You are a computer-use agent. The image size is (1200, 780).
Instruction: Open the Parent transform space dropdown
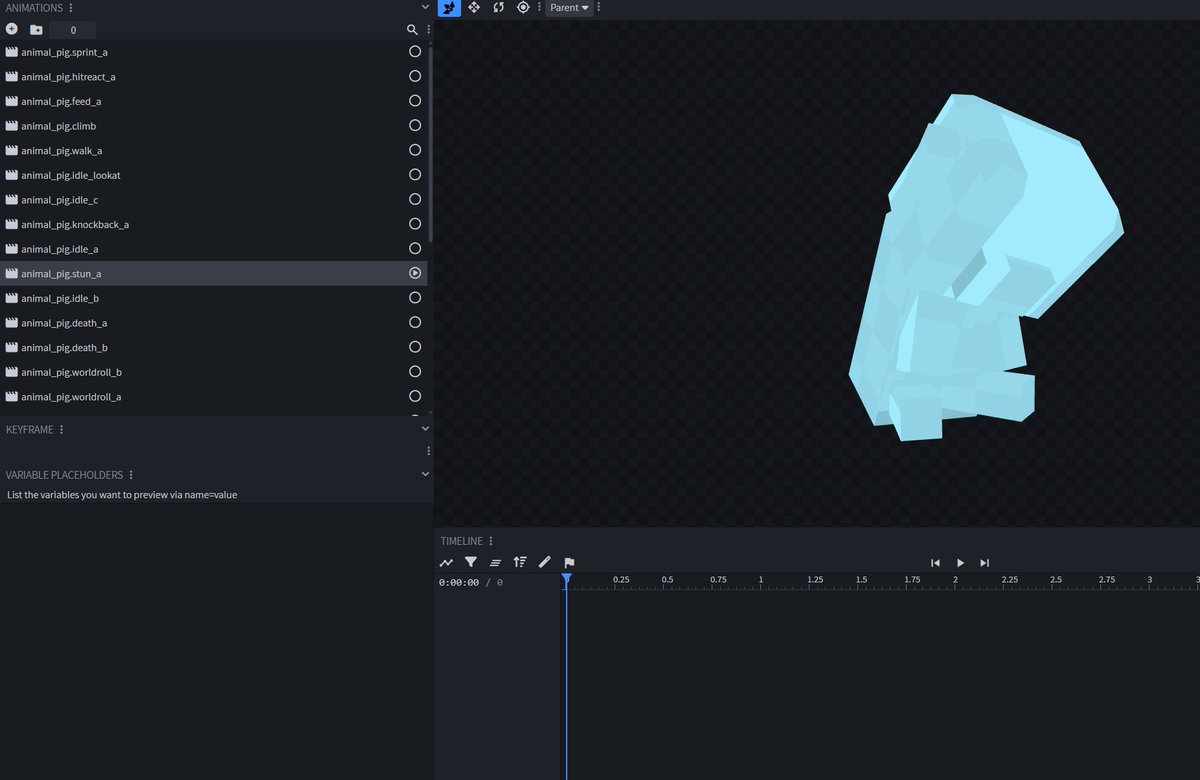click(570, 8)
